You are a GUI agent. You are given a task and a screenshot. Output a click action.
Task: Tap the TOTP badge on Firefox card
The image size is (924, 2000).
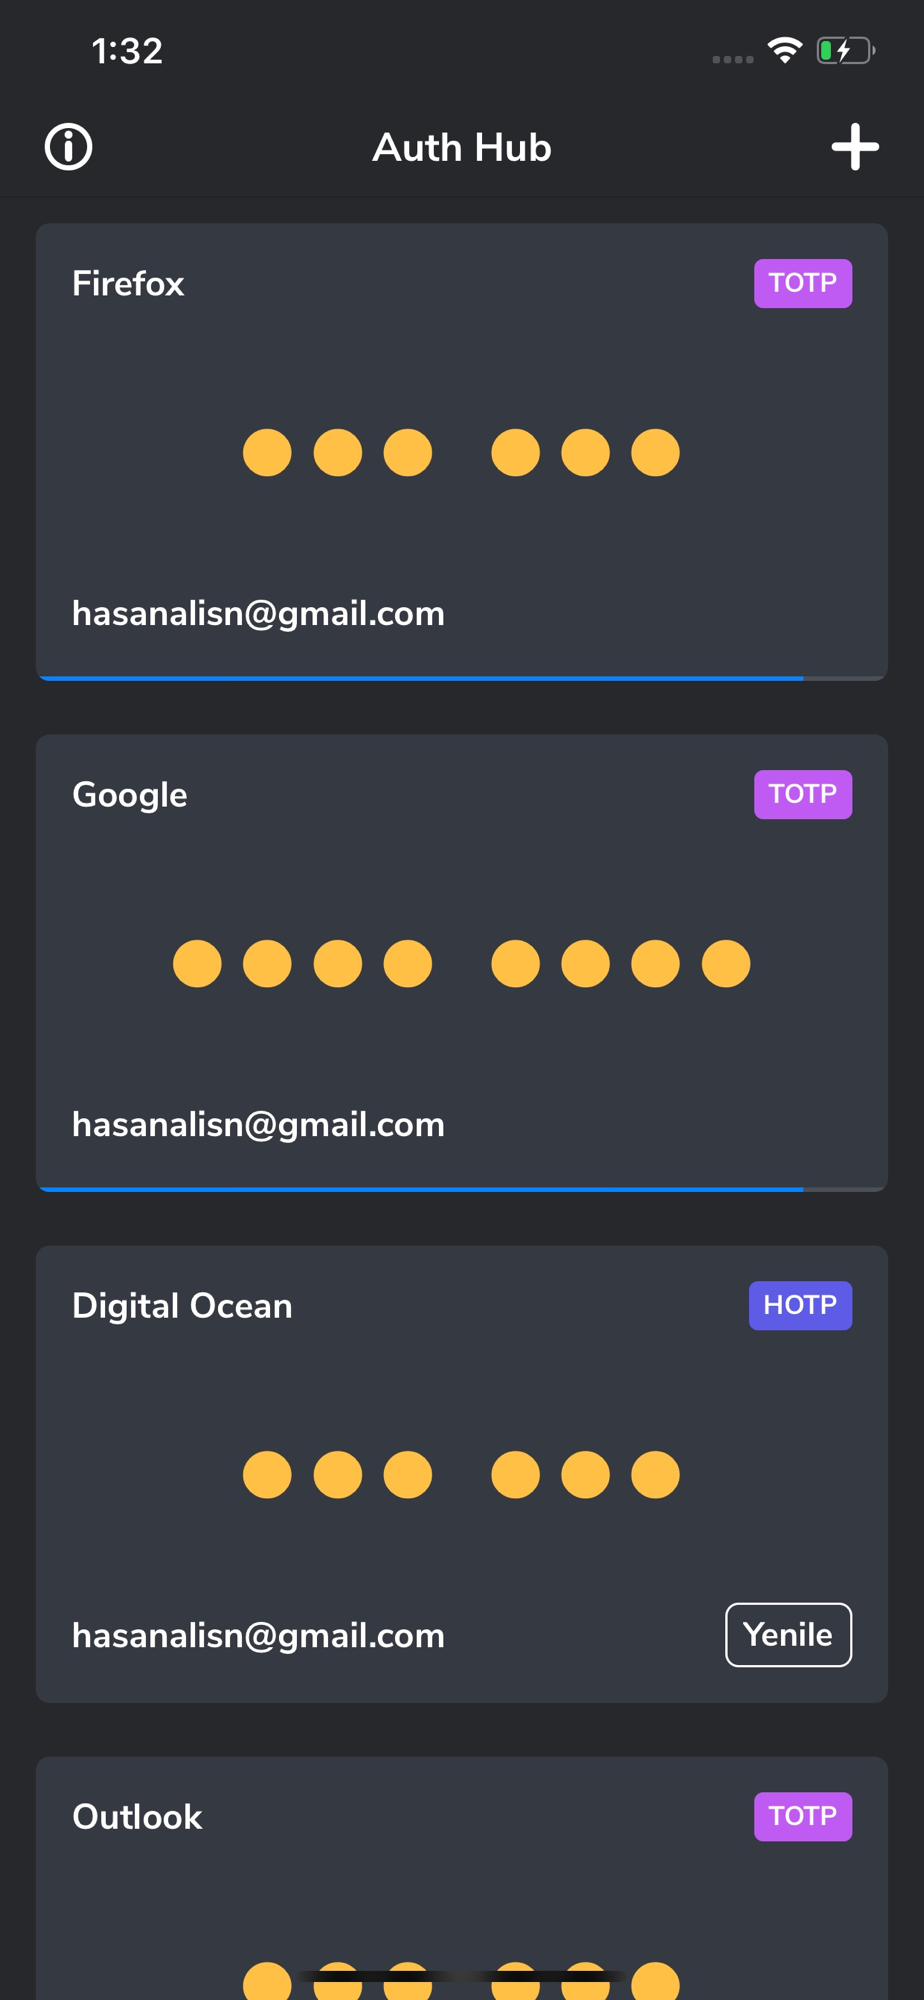[x=803, y=283]
